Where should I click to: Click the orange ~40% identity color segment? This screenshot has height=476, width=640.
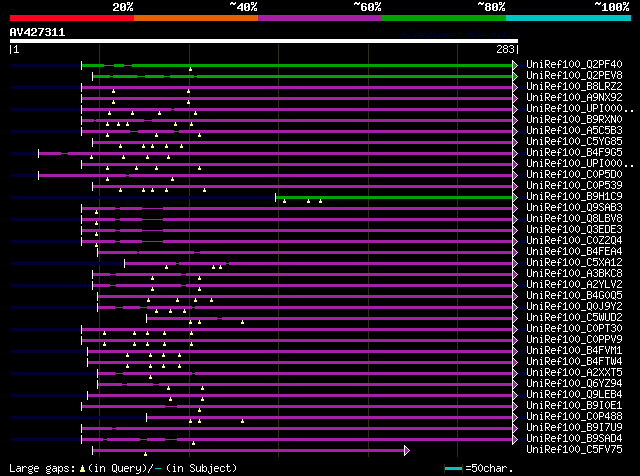tap(196, 18)
